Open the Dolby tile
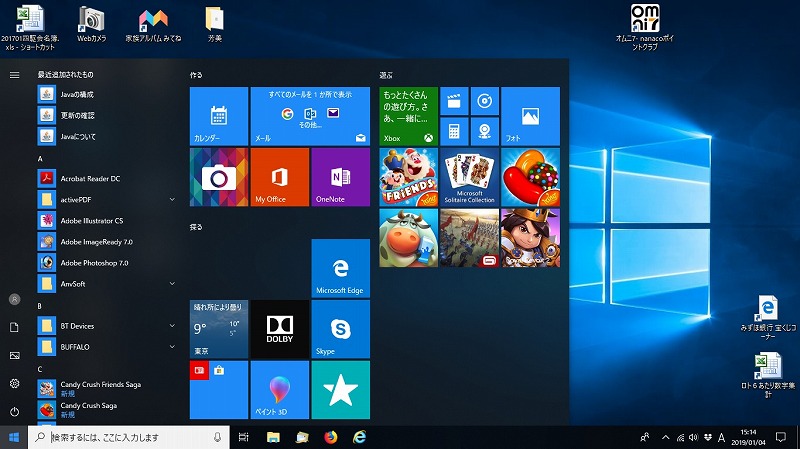 (x=280, y=329)
